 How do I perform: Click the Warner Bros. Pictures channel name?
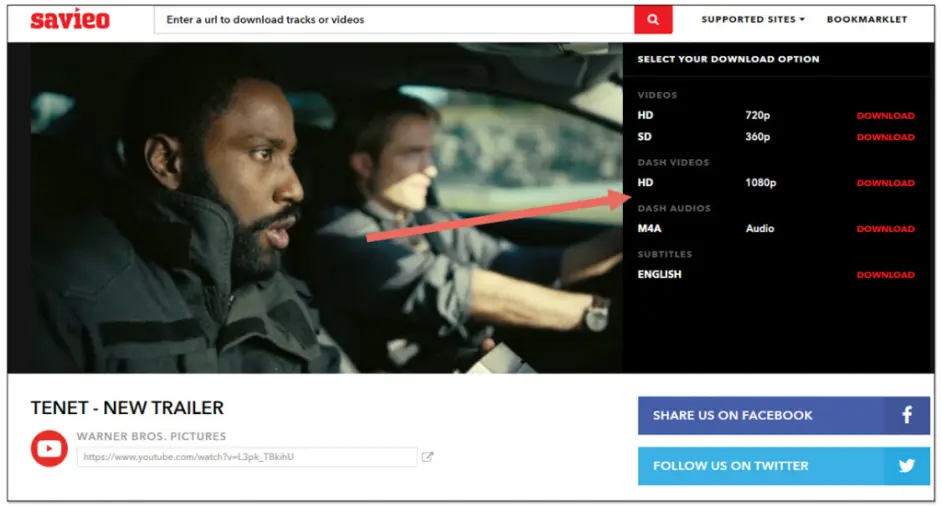tap(151, 436)
